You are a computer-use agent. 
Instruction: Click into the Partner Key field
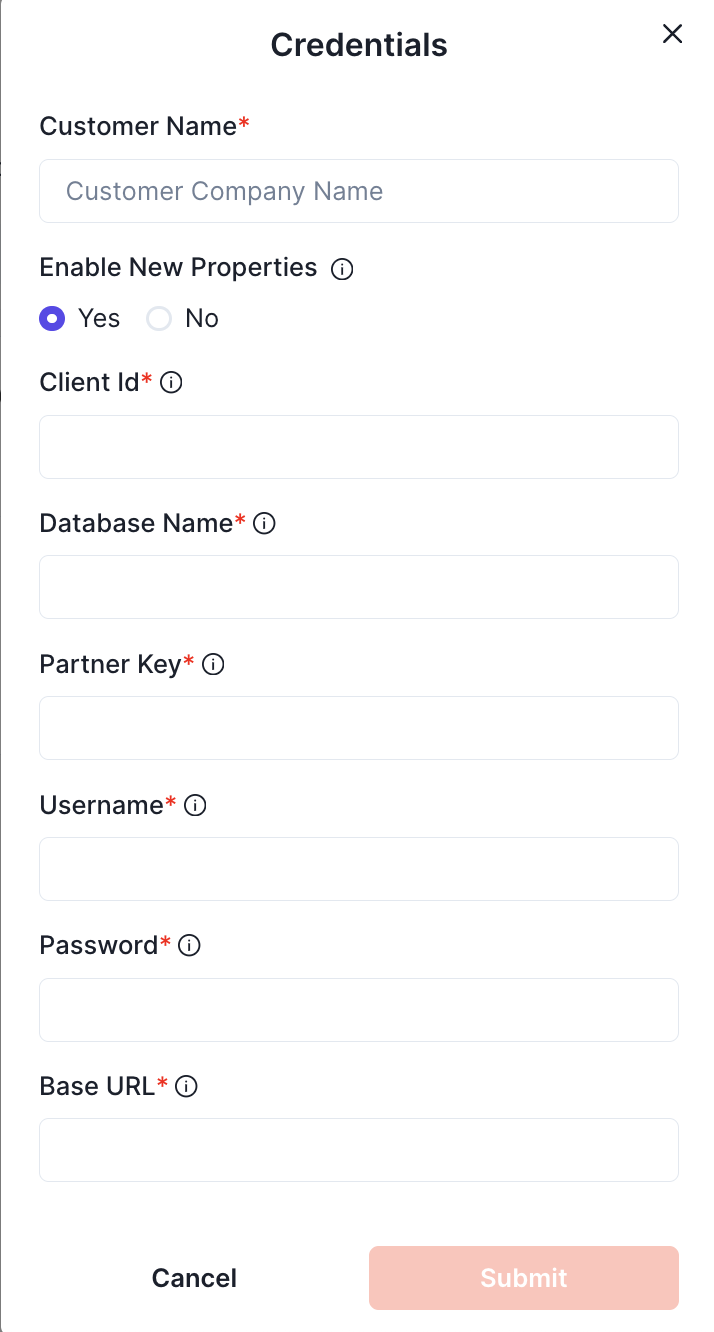click(x=358, y=728)
